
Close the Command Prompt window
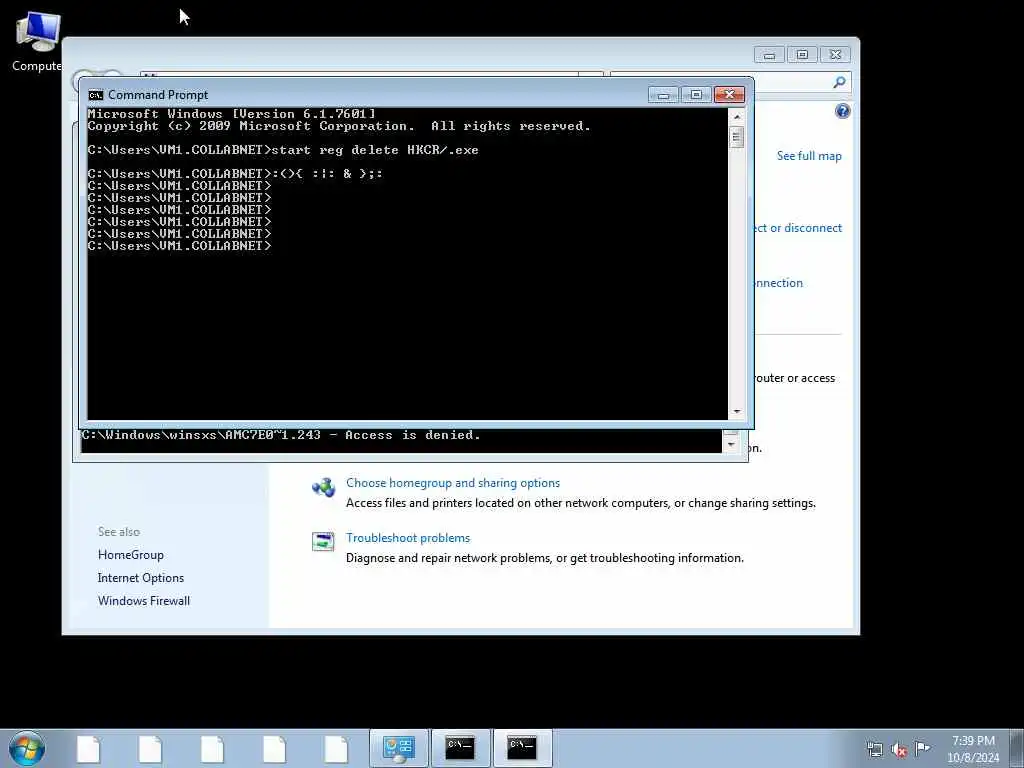[729, 95]
